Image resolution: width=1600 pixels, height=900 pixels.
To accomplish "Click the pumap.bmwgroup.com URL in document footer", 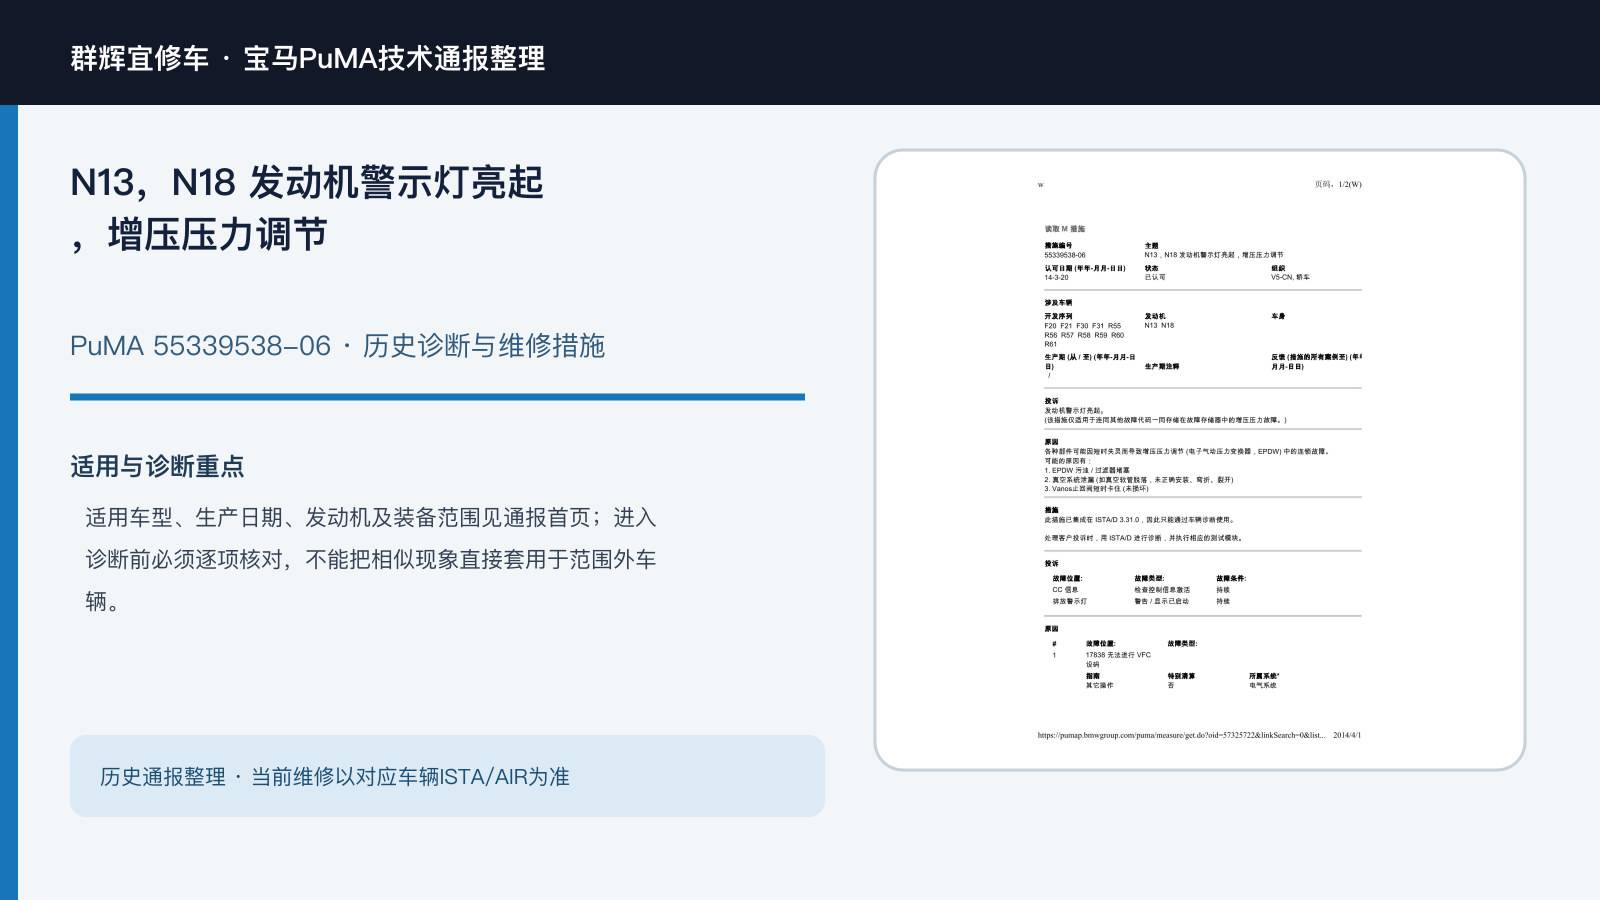I will point(1181,735).
